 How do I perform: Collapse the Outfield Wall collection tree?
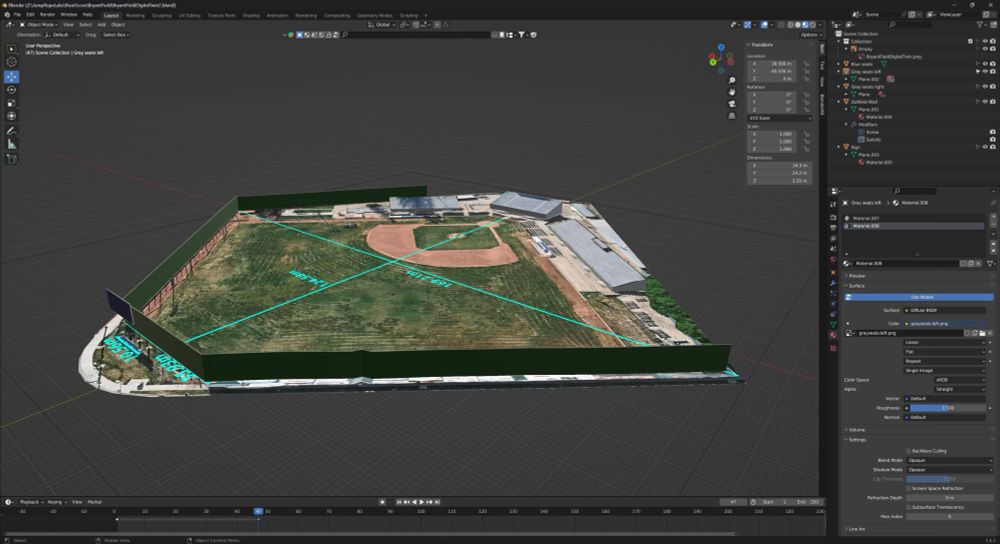839,102
